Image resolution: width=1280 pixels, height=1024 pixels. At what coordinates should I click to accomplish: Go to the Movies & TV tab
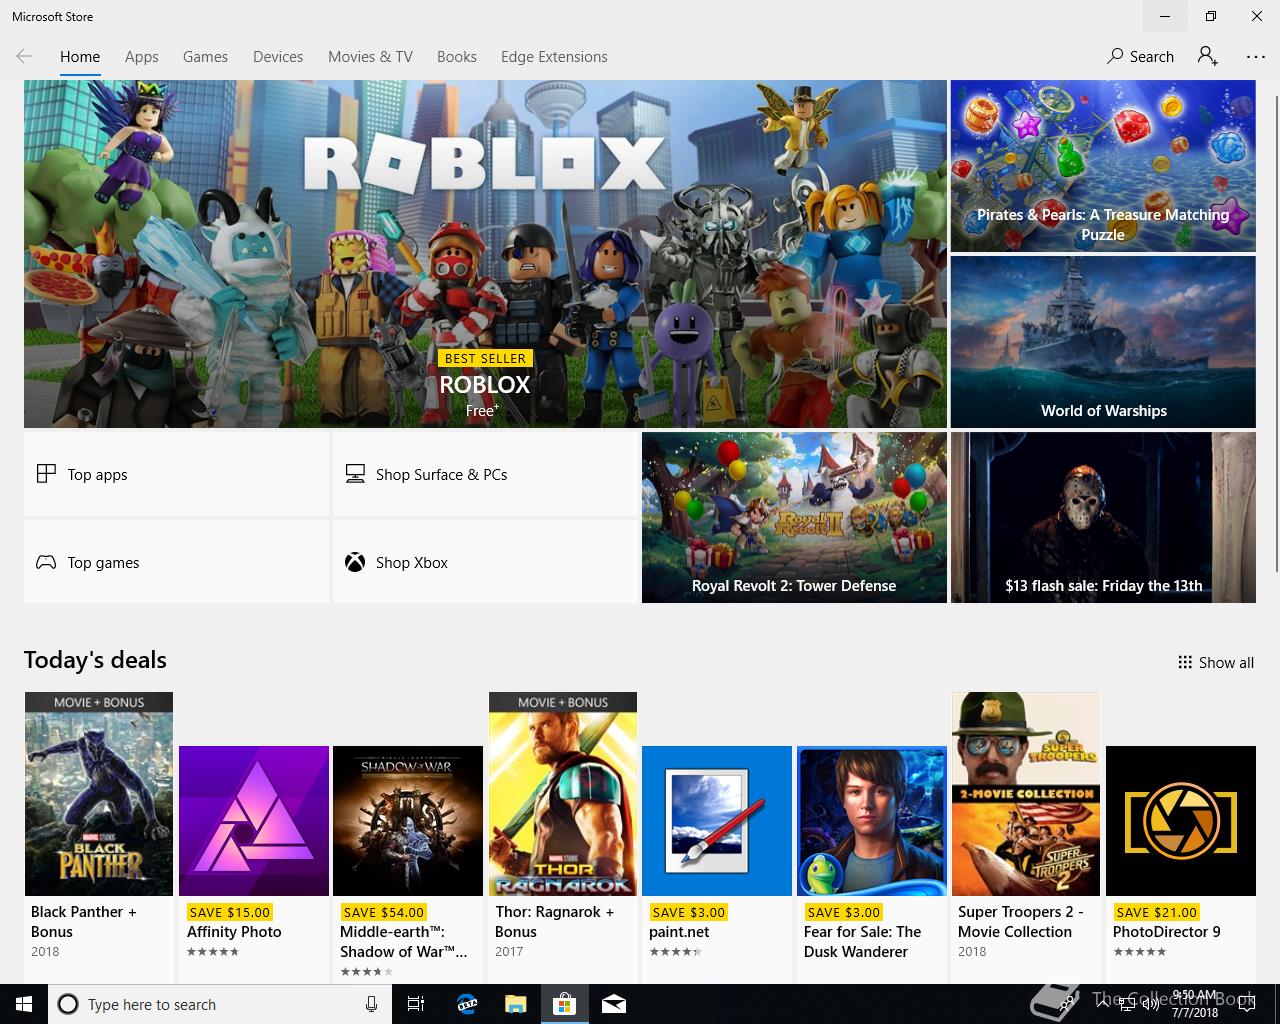coord(370,57)
